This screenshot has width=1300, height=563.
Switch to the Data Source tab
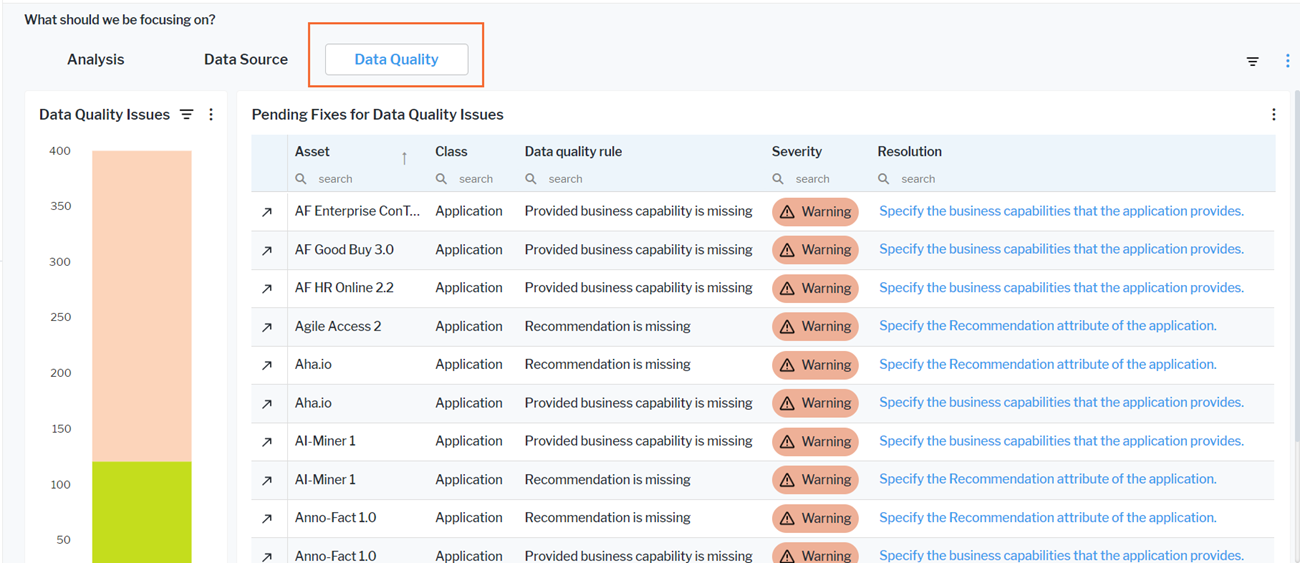tap(246, 60)
